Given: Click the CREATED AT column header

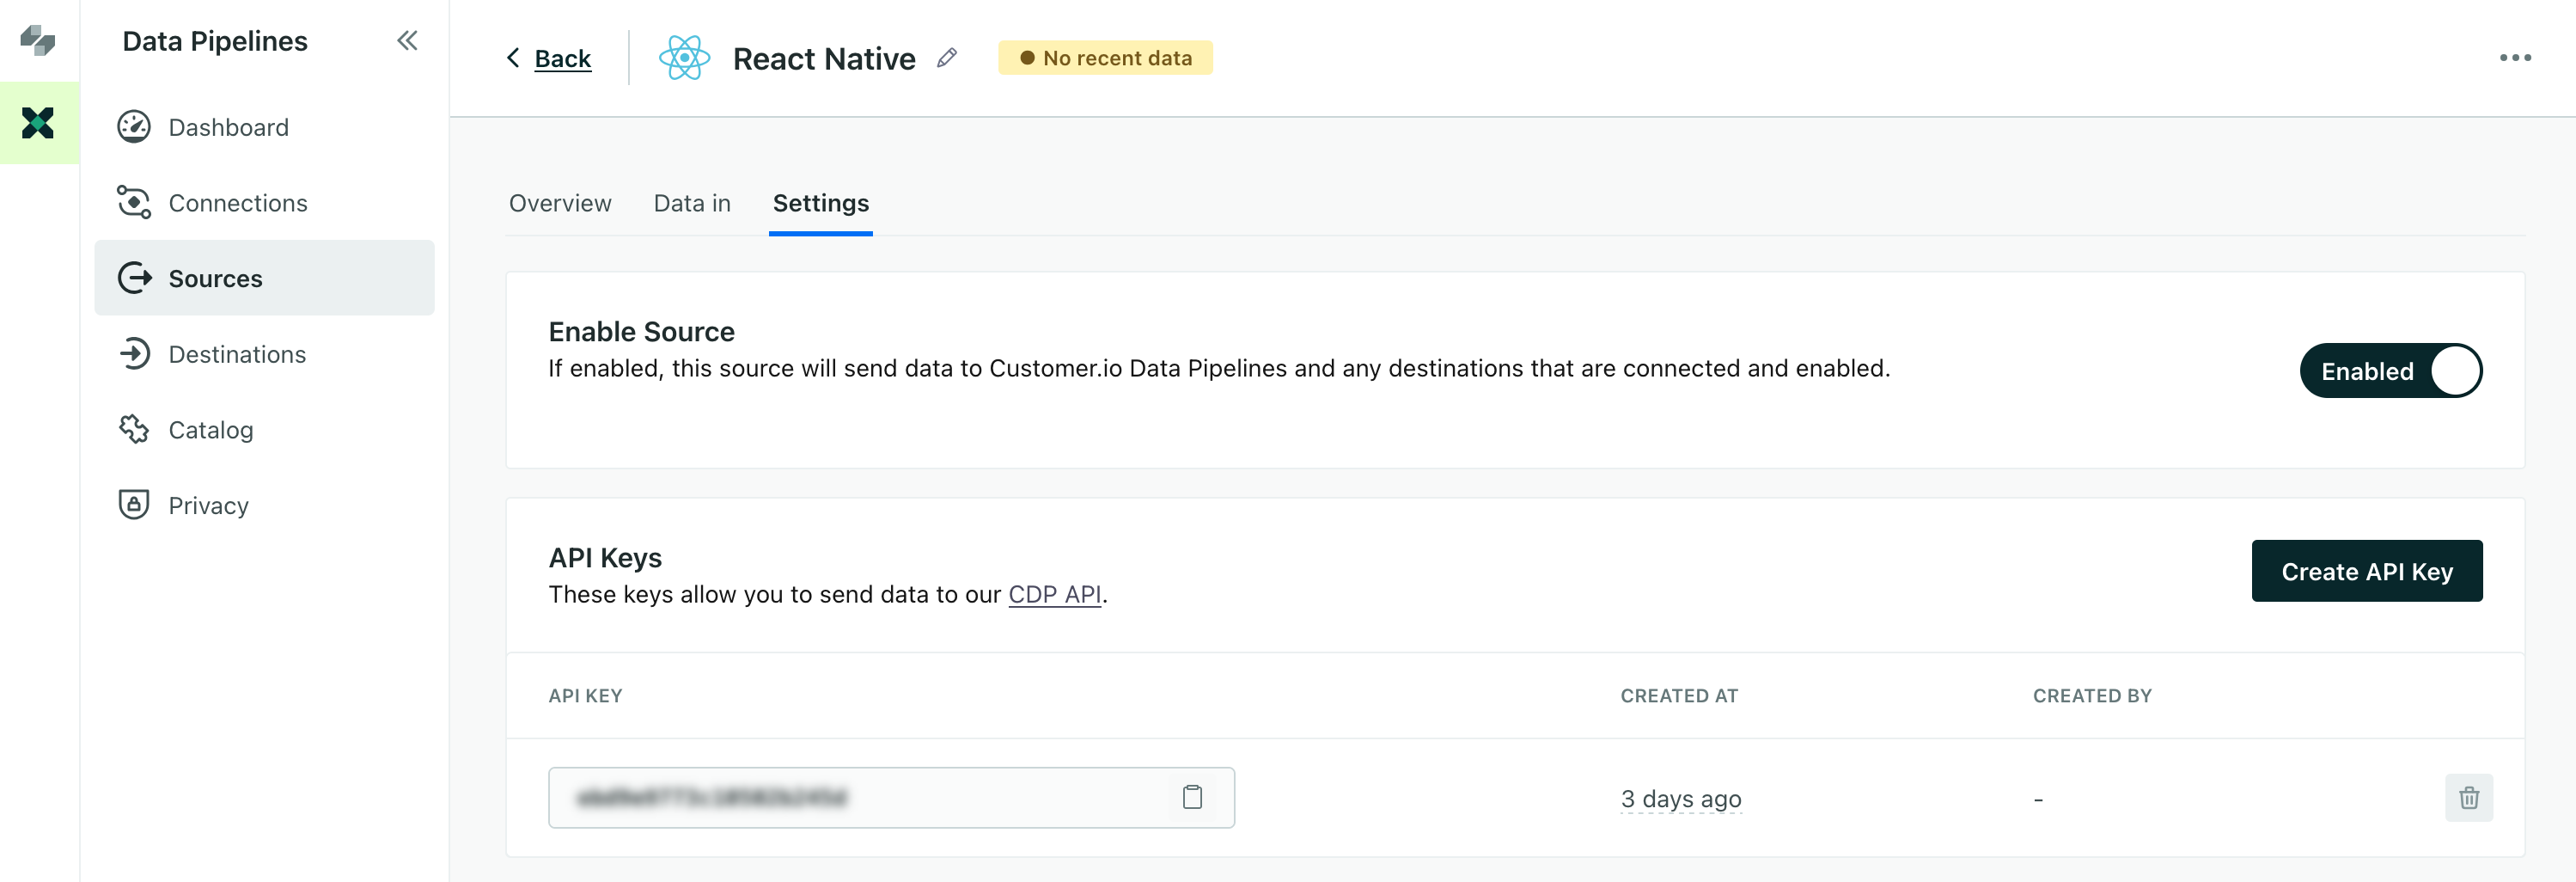Looking at the screenshot, I should (x=1679, y=695).
